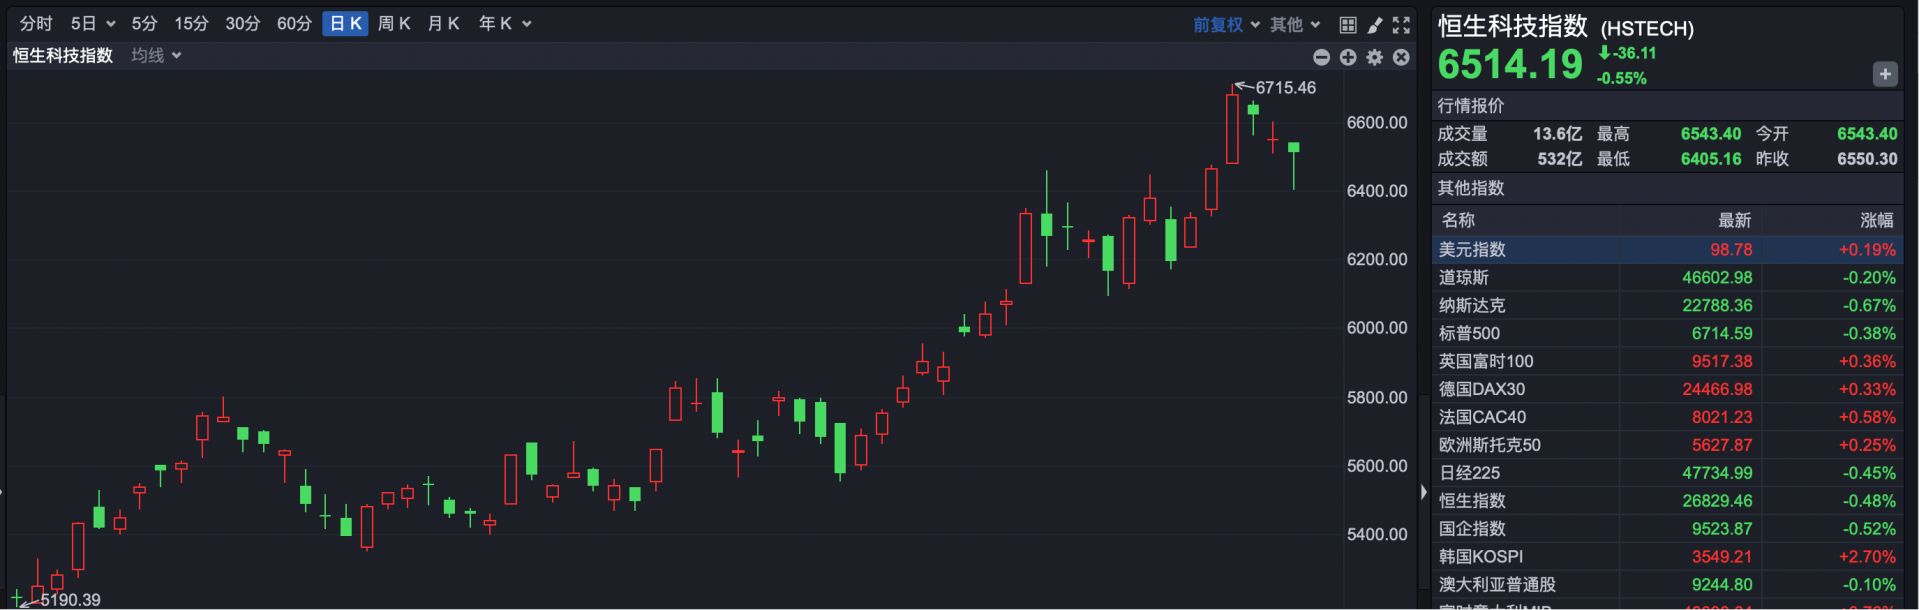
Task: Open chart settings gear
Action: click(1375, 58)
